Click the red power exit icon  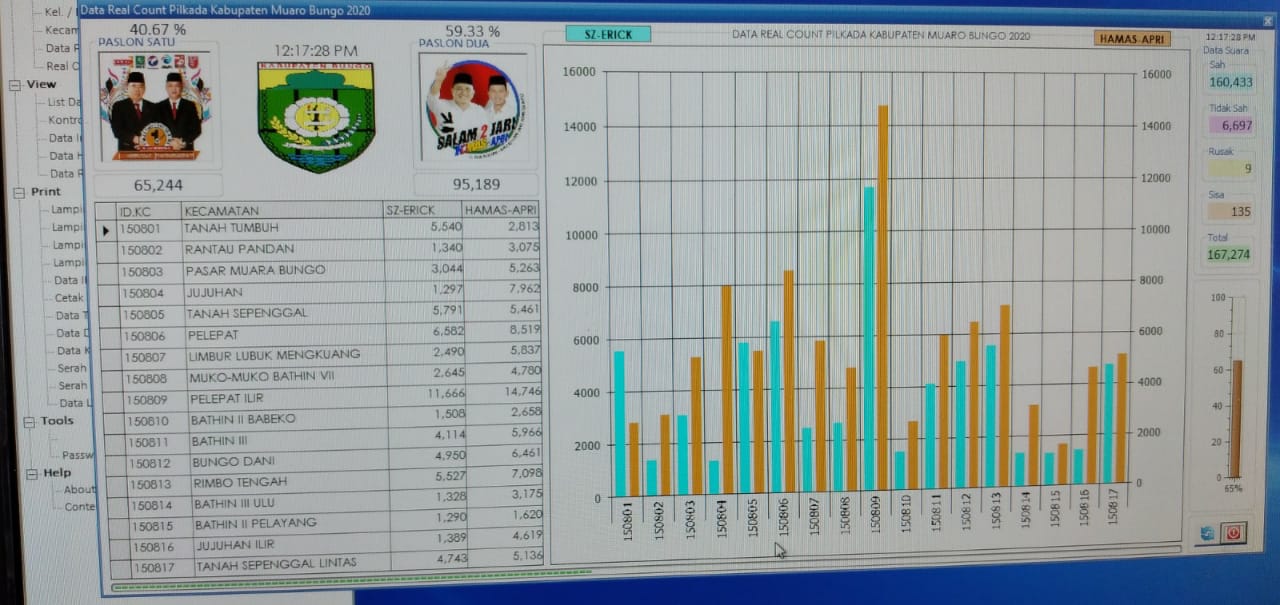[1233, 533]
